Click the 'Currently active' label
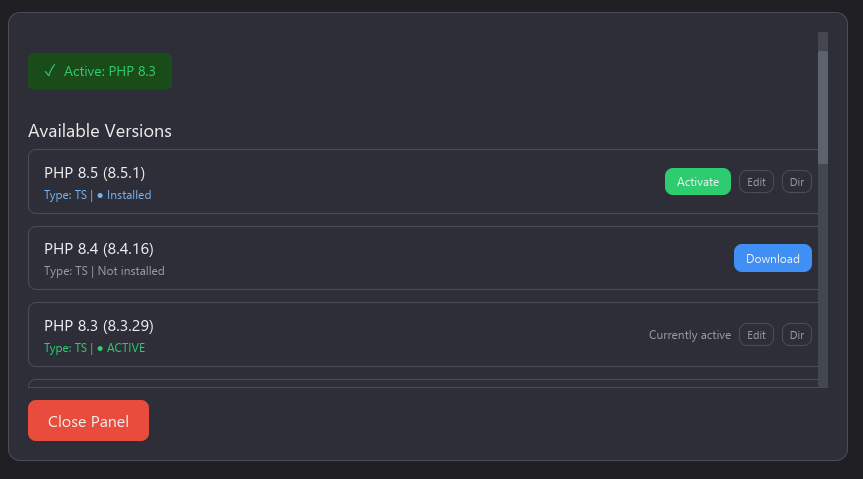863x479 pixels. pyautogui.click(x=690, y=335)
